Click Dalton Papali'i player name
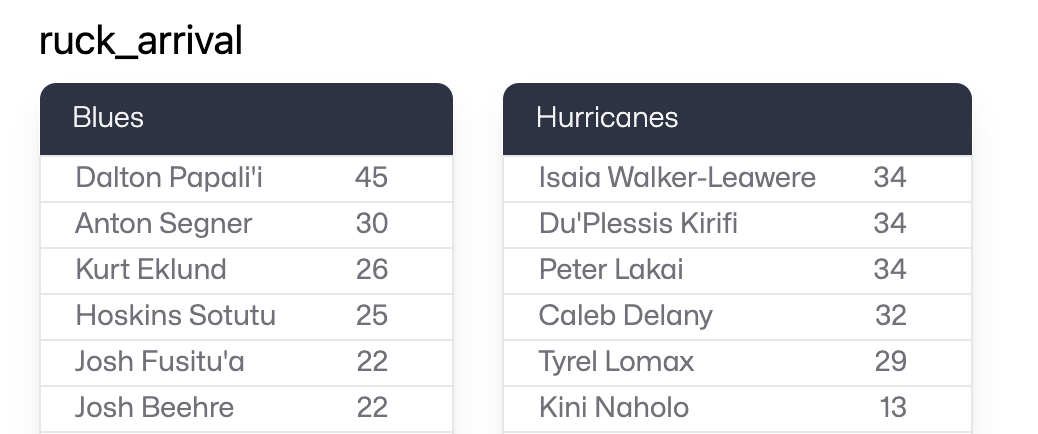This screenshot has height=434, width=1038. (169, 178)
